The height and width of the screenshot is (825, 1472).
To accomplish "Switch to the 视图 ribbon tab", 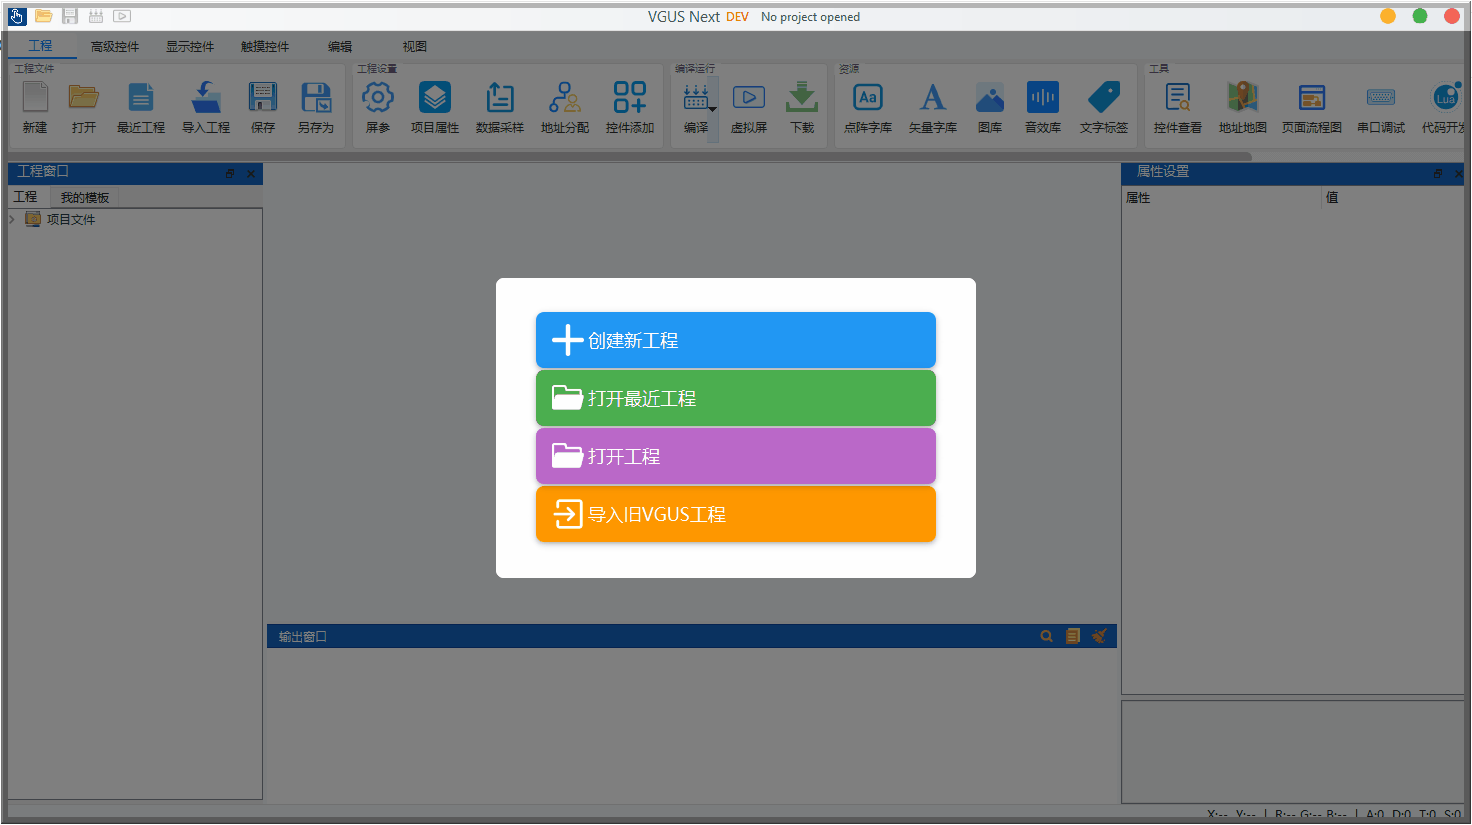I will pos(415,46).
